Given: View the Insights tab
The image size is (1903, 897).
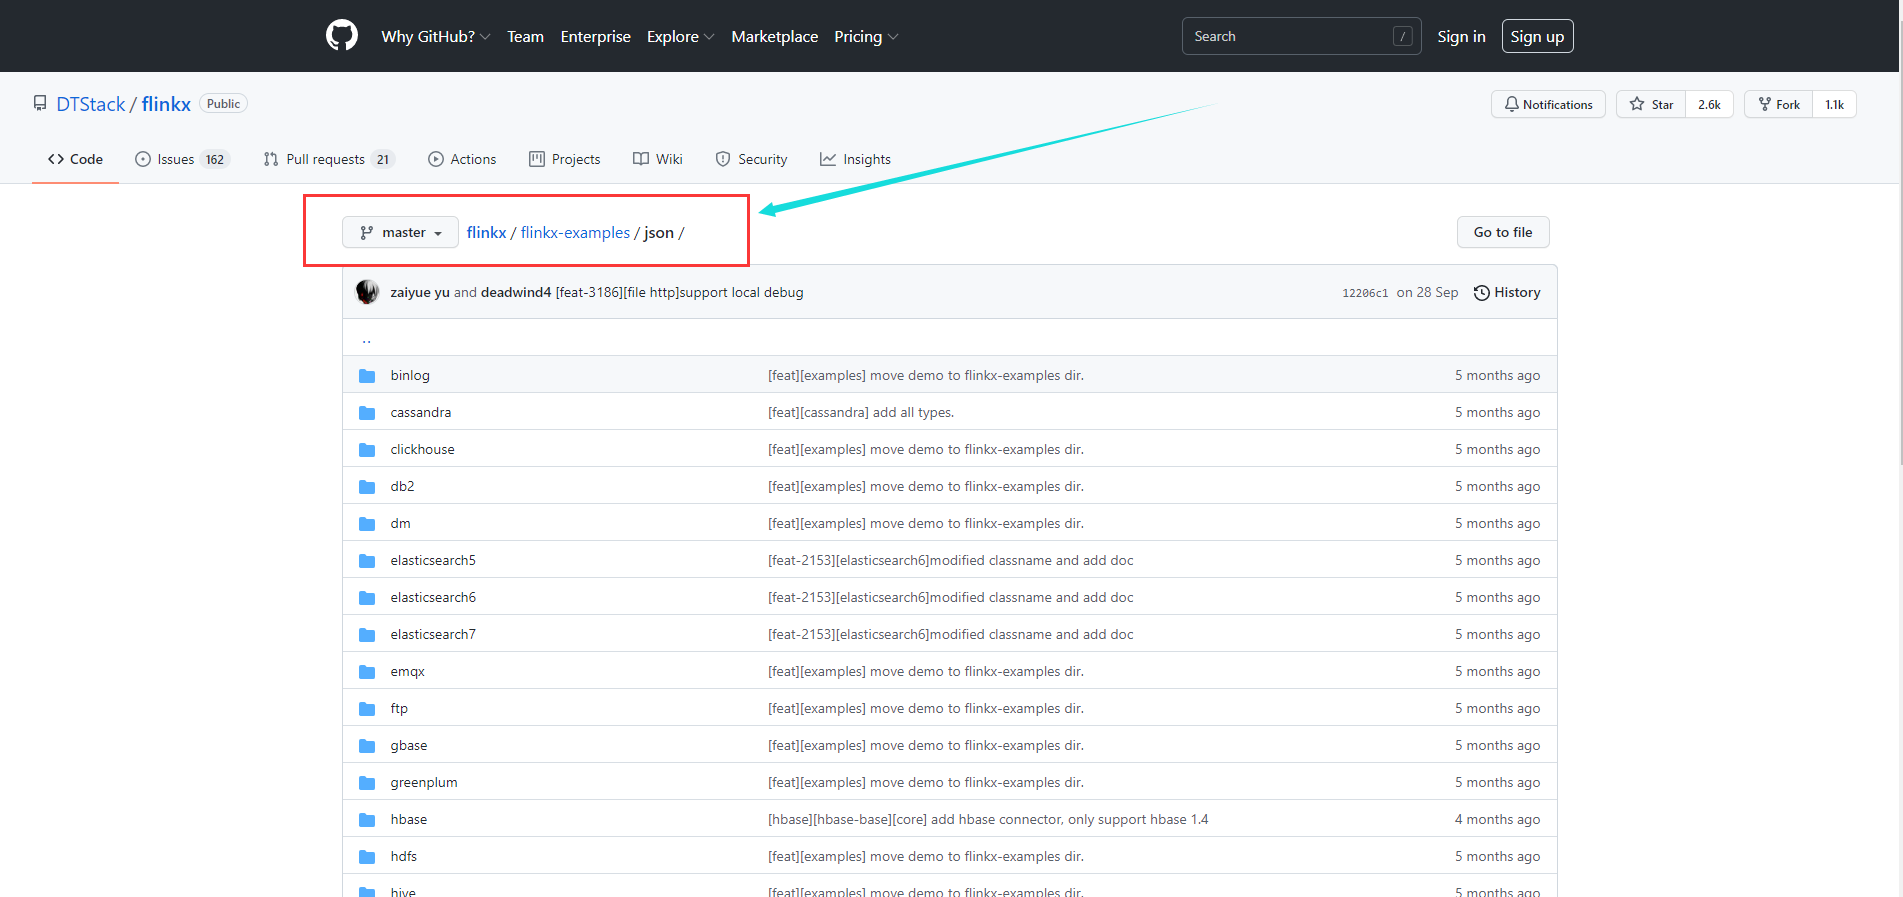Looking at the screenshot, I should 855,159.
